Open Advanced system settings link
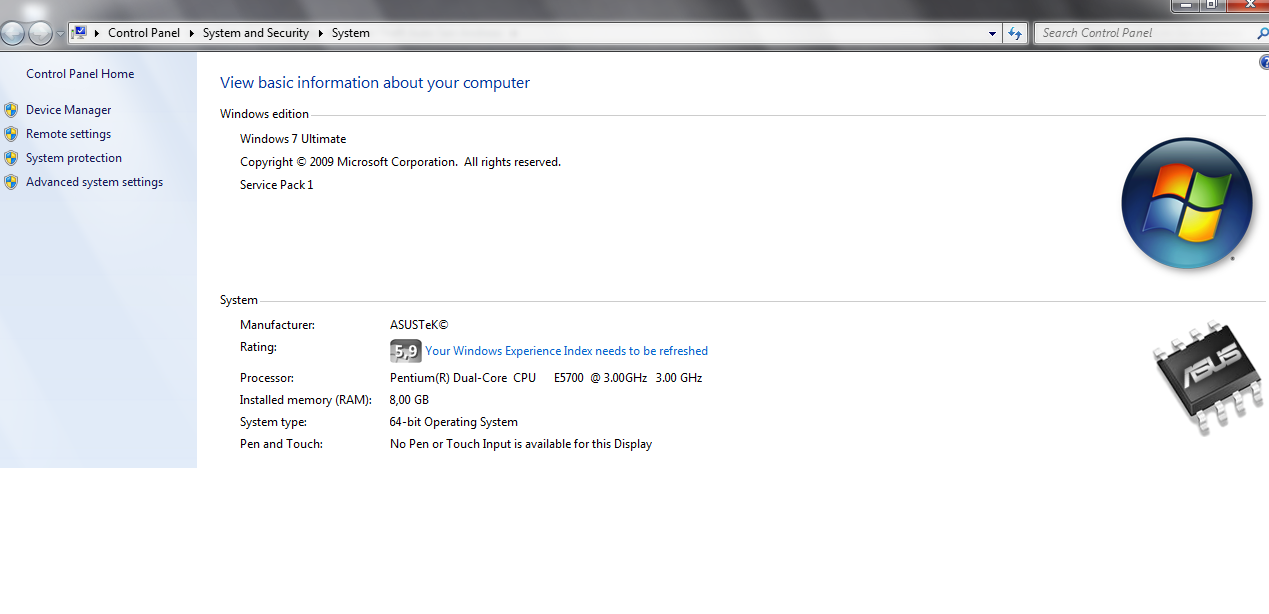1269x614 pixels. (x=95, y=182)
